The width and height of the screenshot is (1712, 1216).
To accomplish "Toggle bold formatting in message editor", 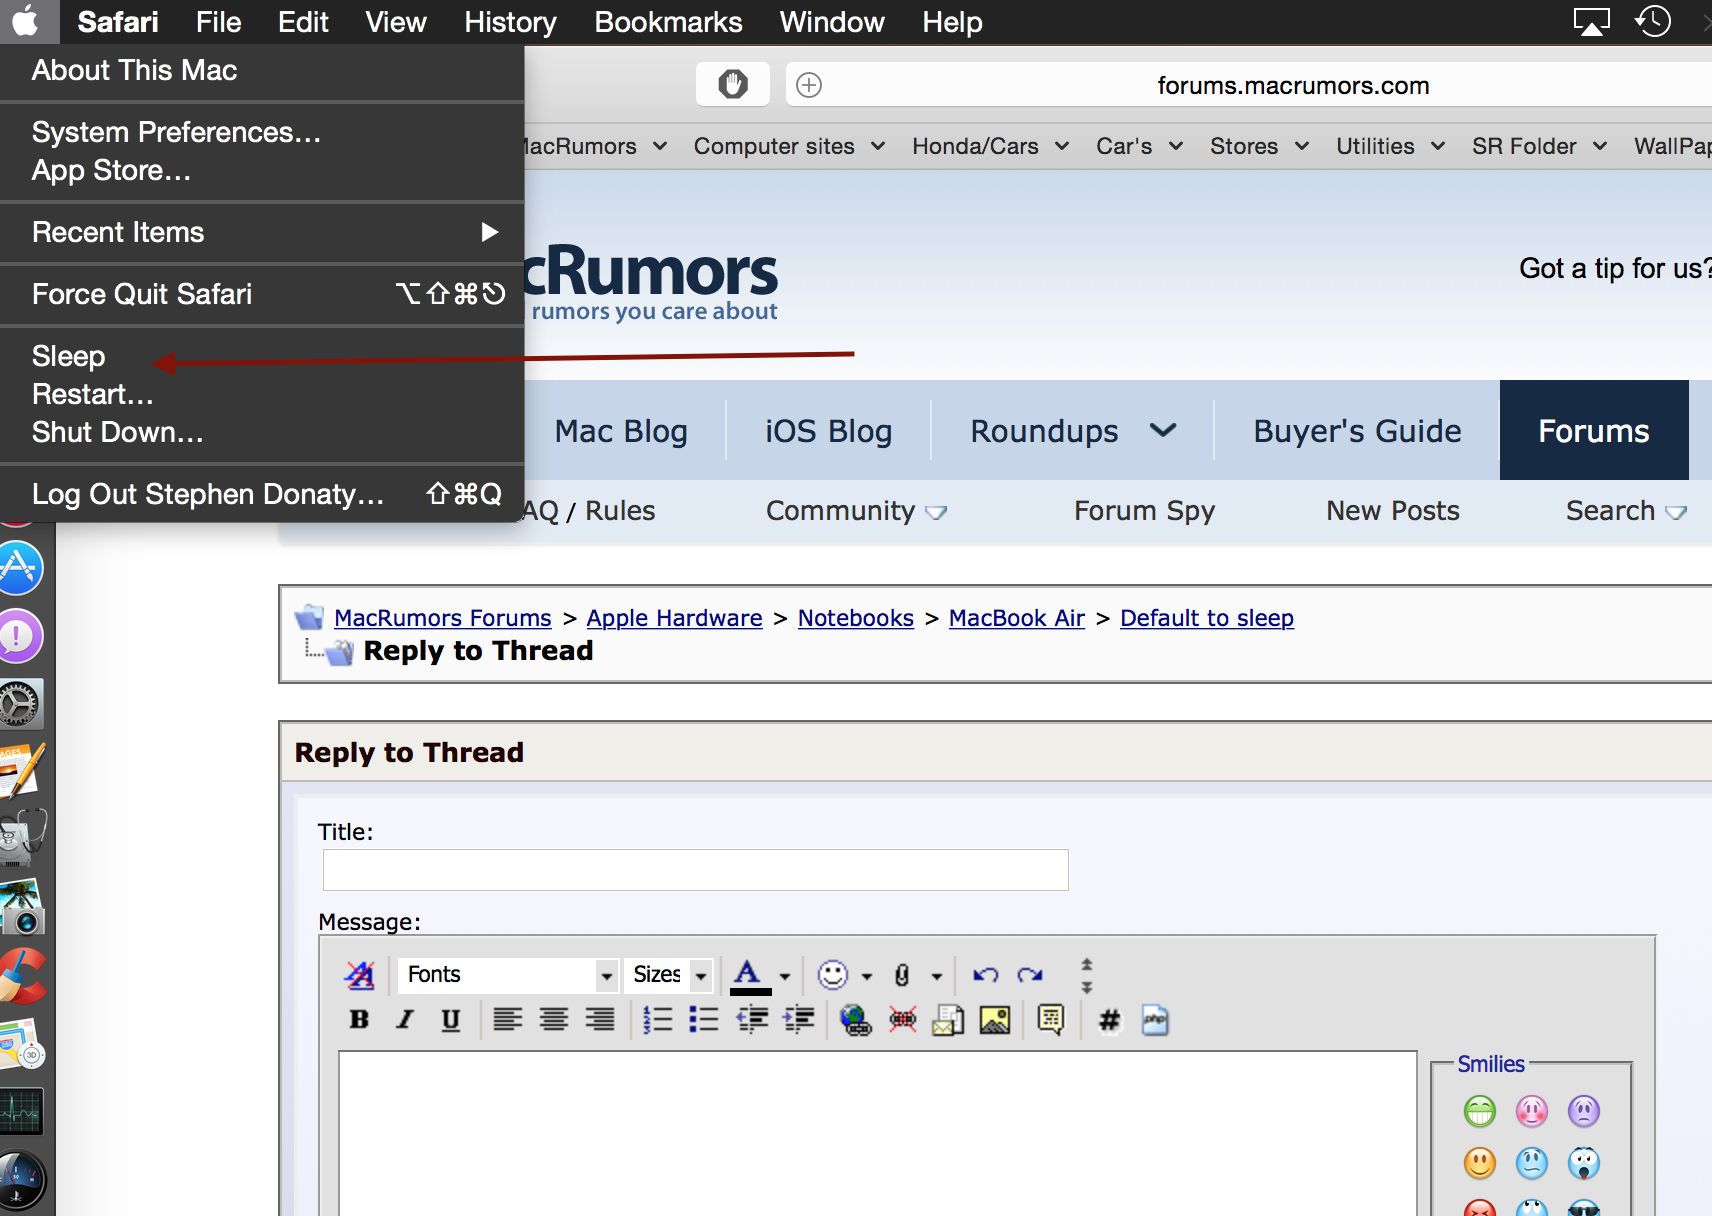I will tap(359, 1019).
